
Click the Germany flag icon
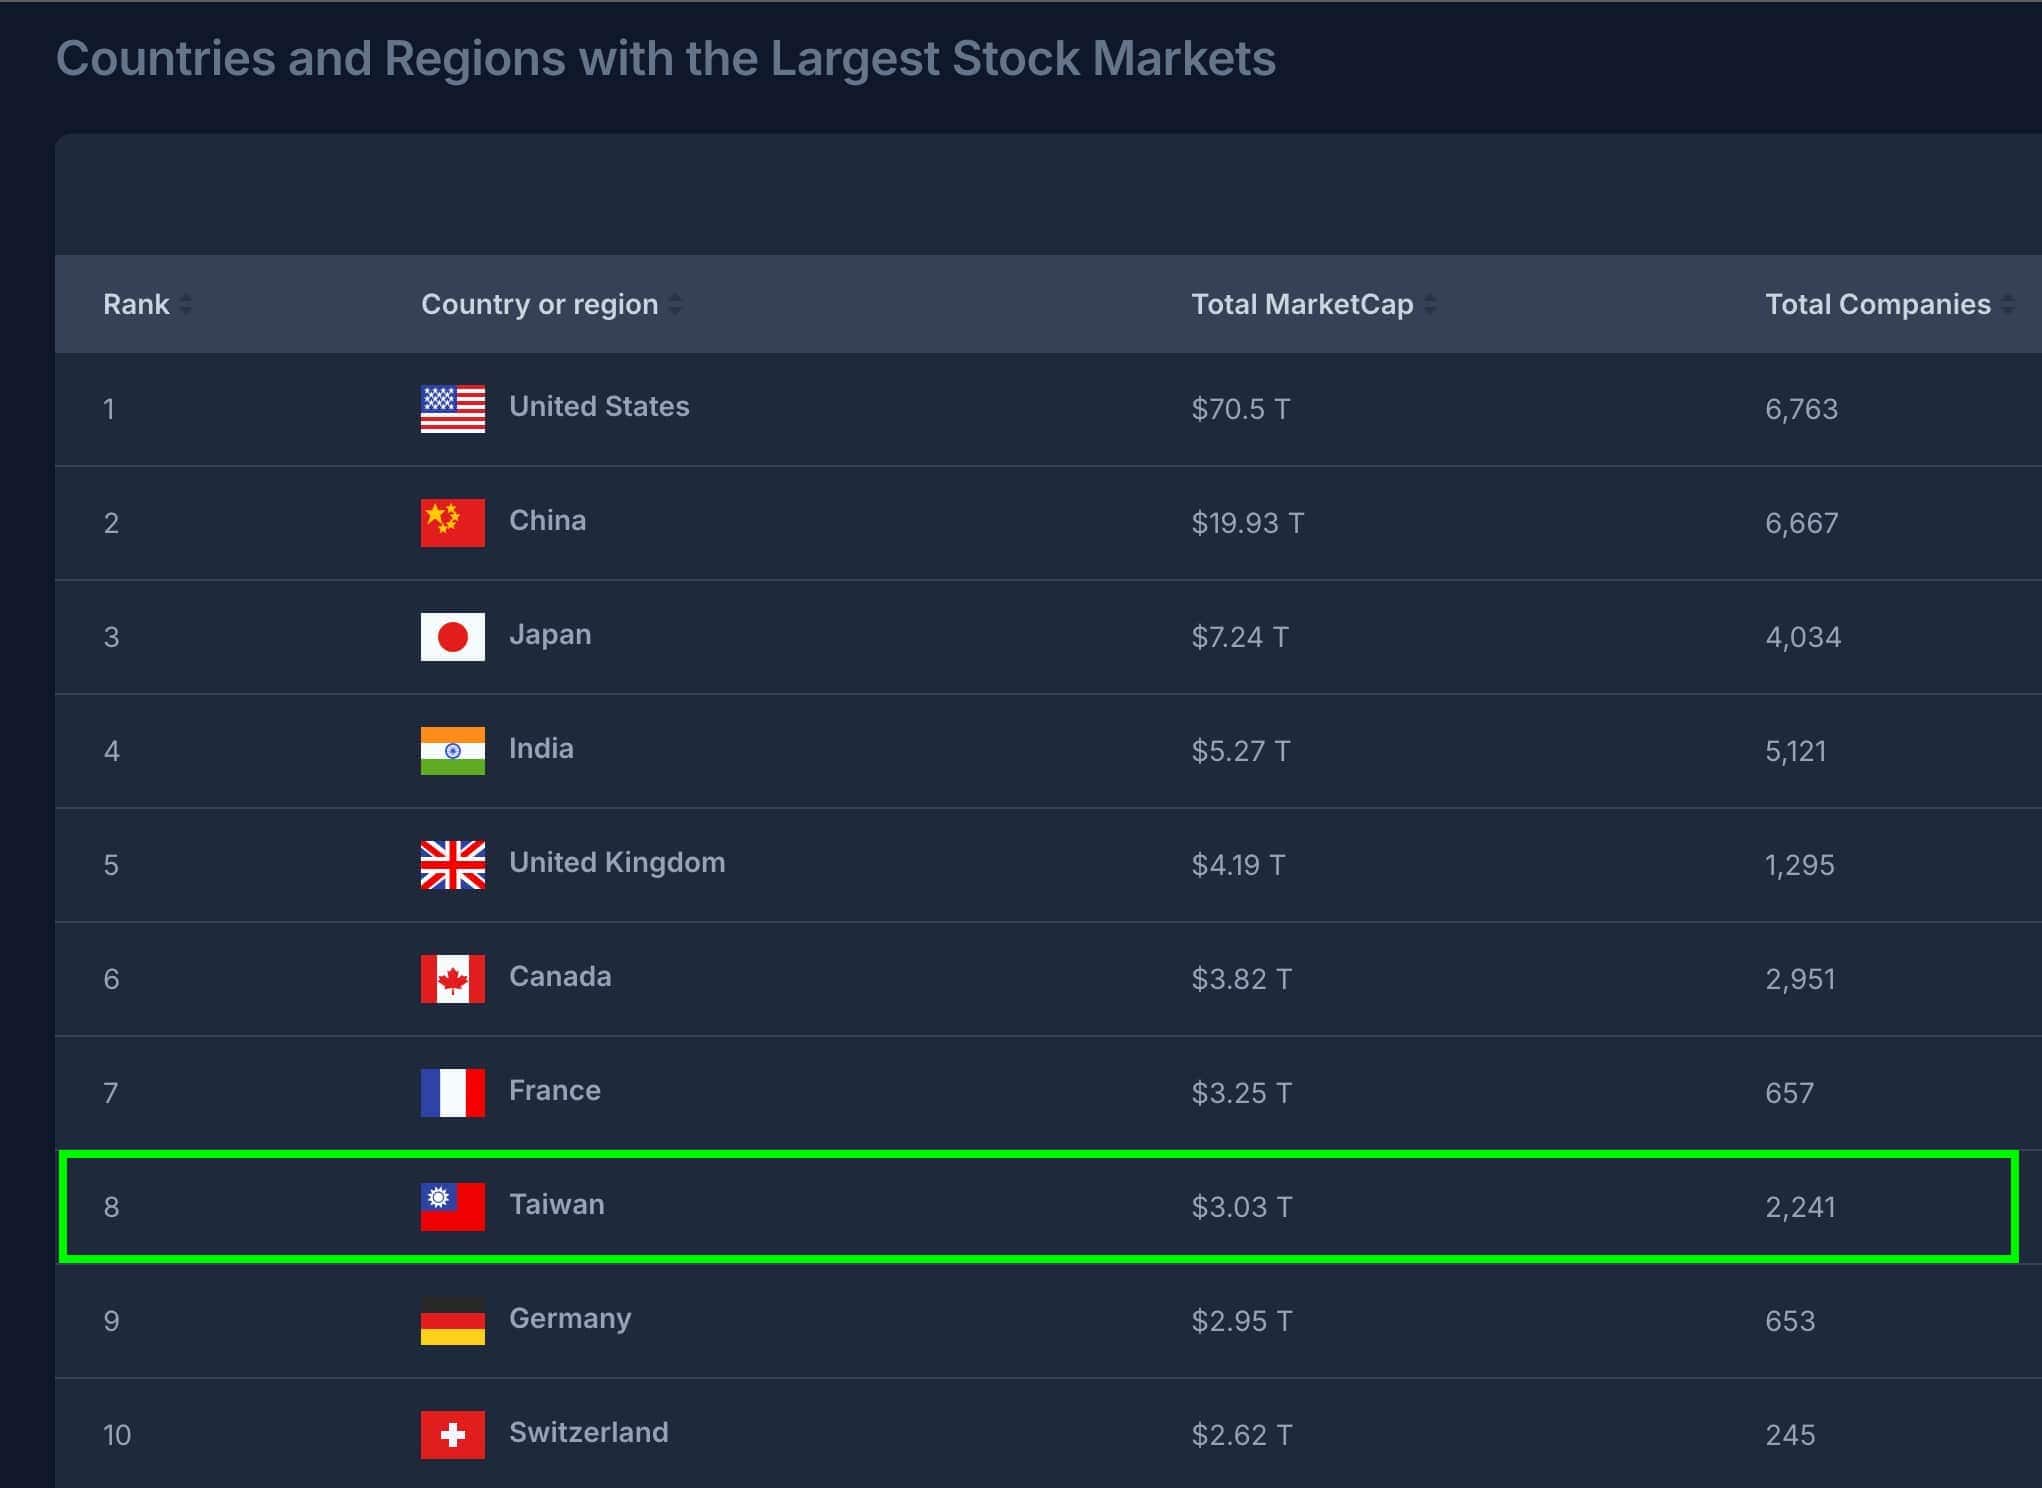point(452,1321)
